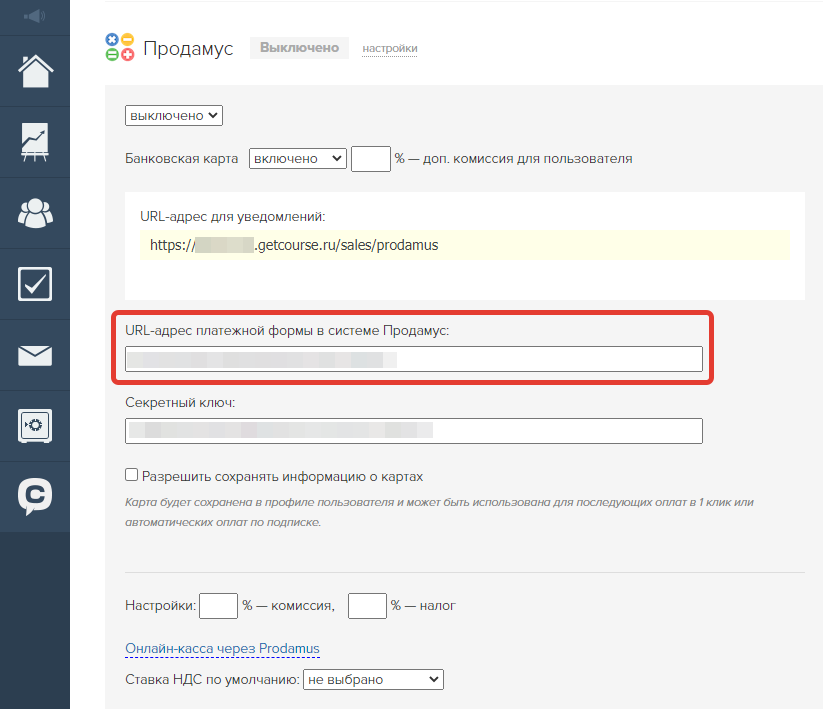
Task: Click the 'URL-адрес для уведомлений:' label
Action: coord(233,217)
